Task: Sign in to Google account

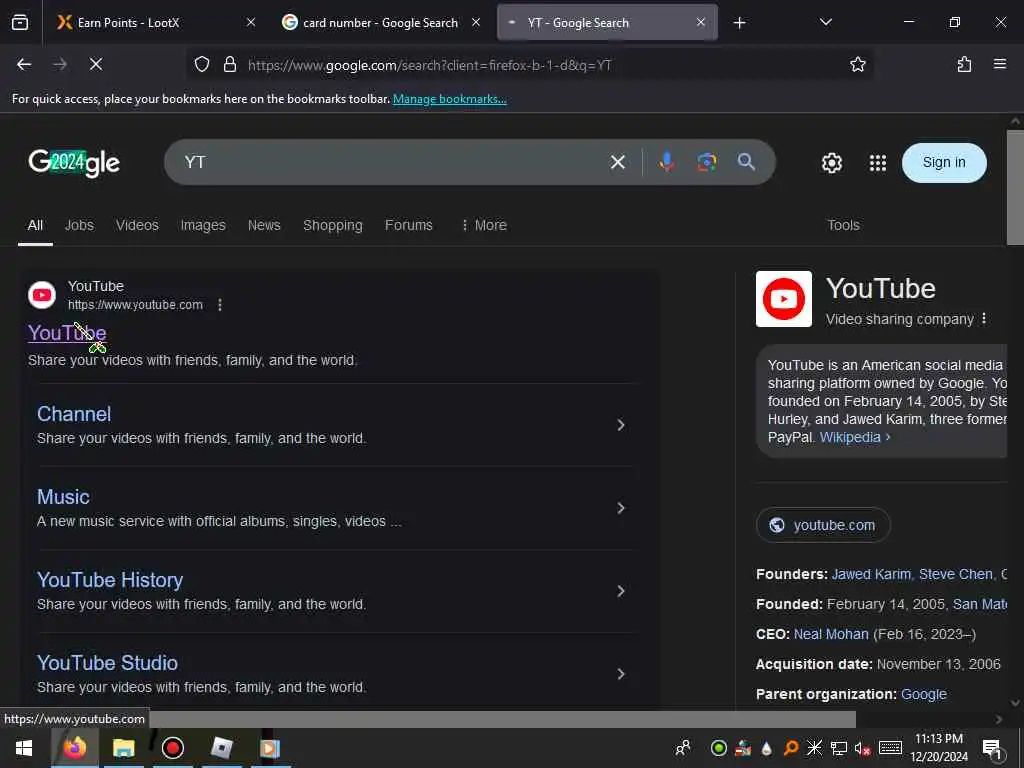Action: pyautogui.click(x=944, y=163)
